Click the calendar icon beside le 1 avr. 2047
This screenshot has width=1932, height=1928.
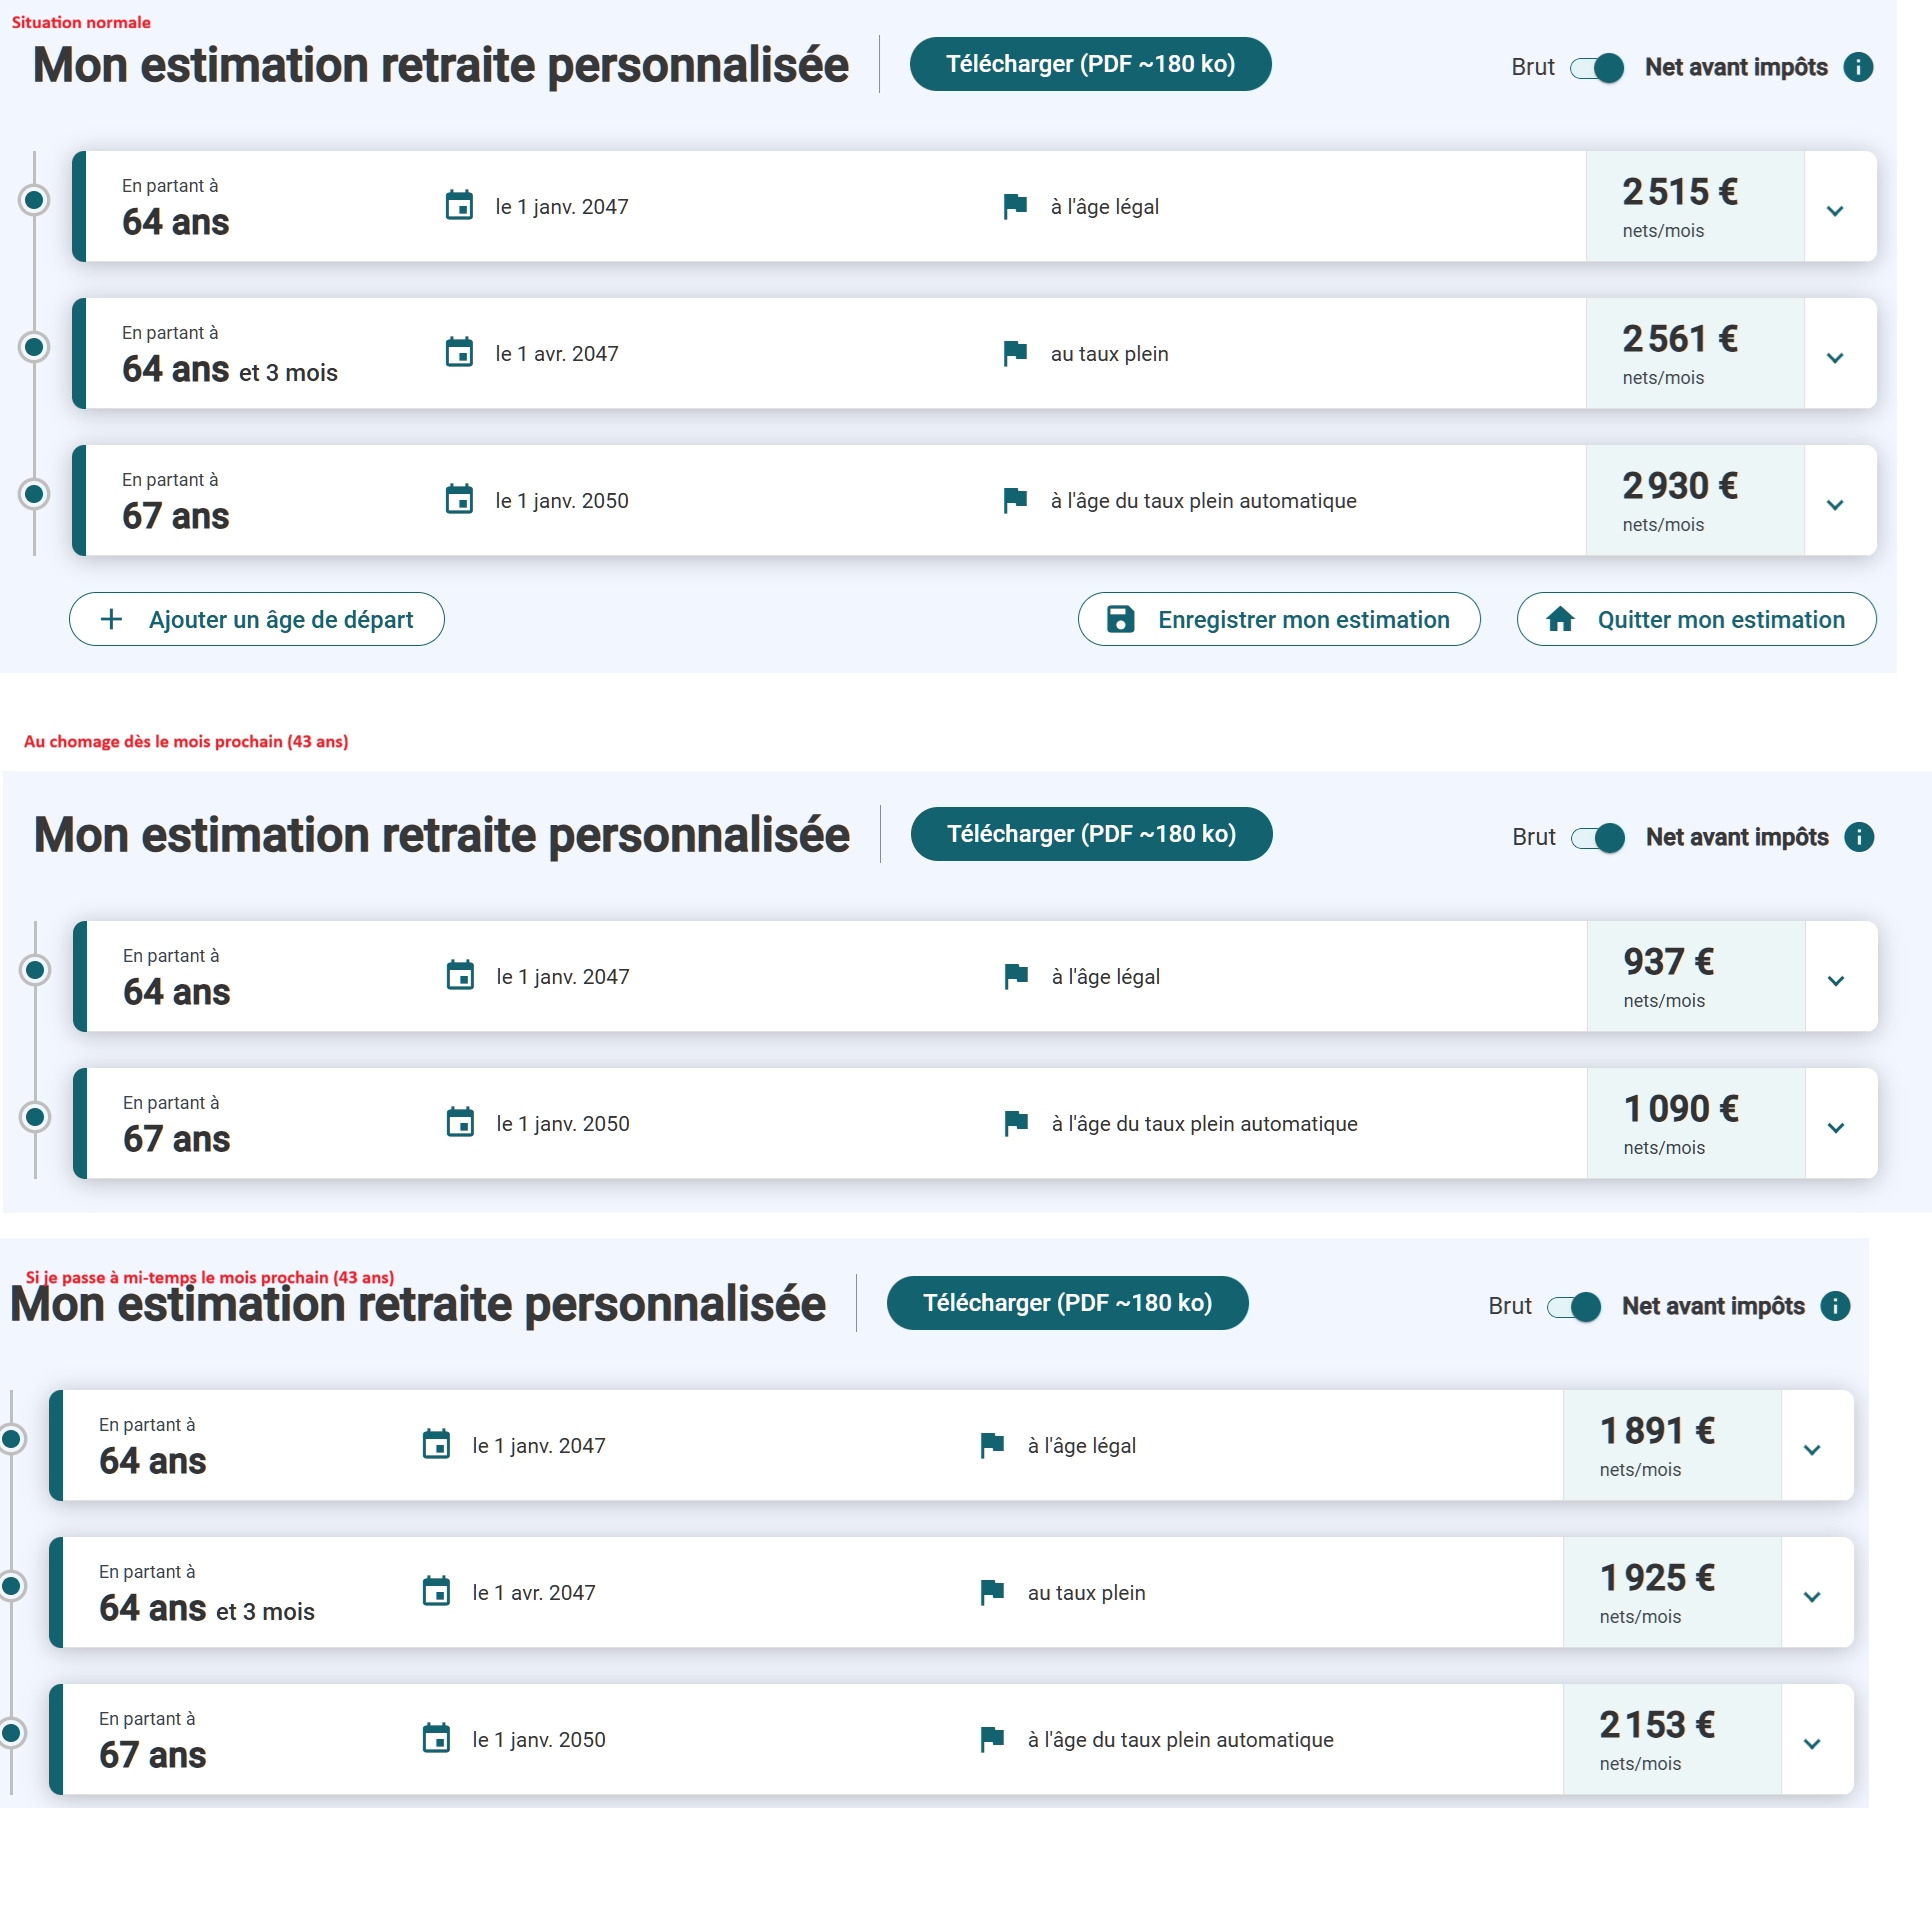[459, 352]
